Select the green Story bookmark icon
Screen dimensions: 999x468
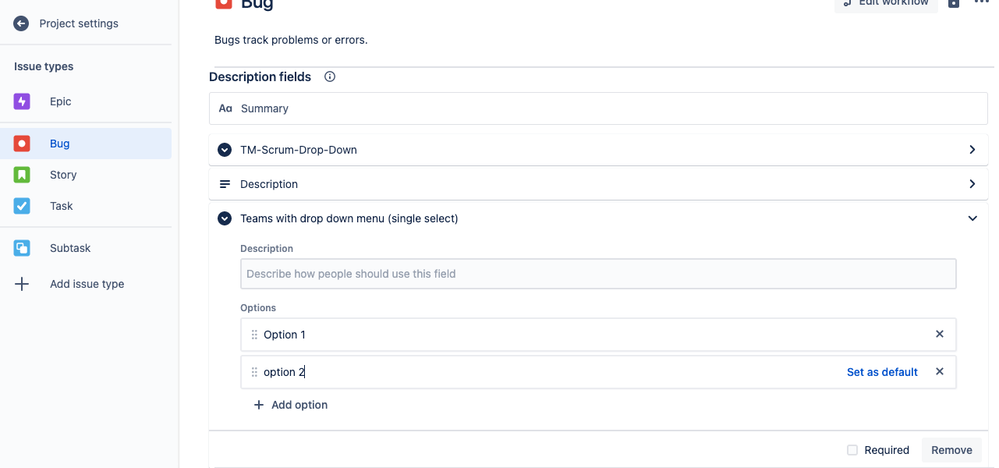pyautogui.click(x=22, y=174)
